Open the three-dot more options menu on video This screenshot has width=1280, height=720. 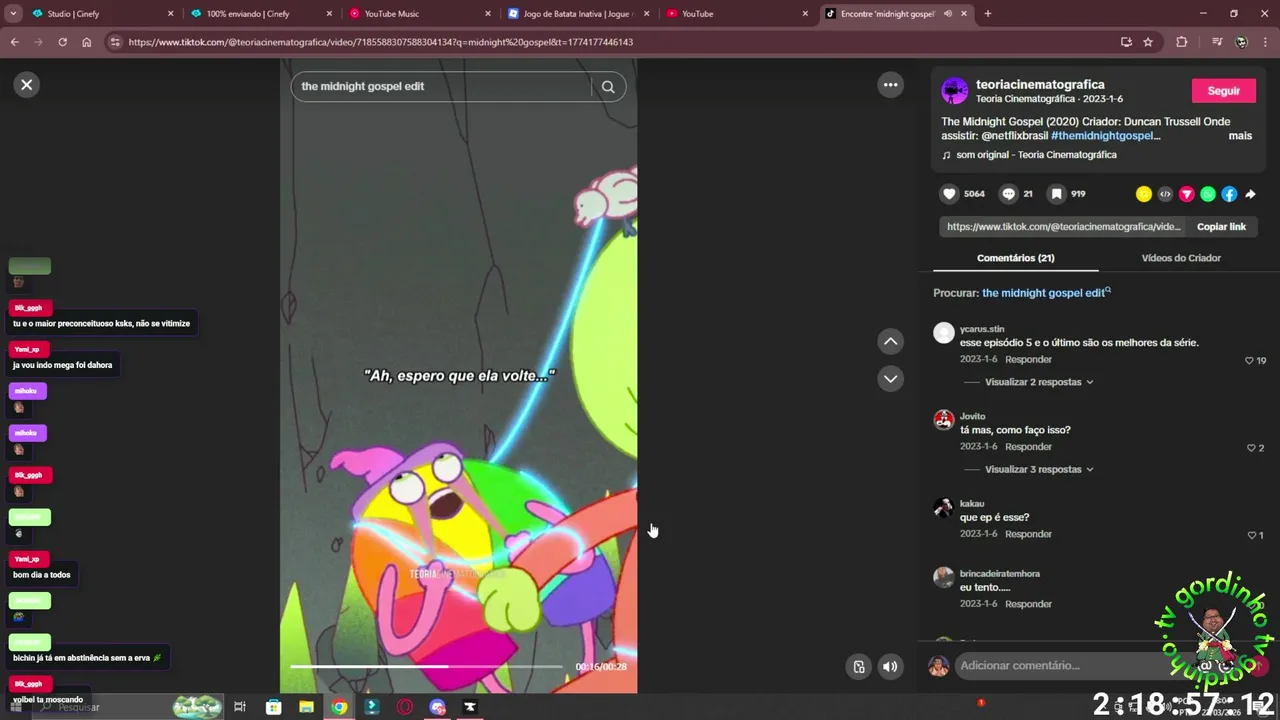click(890, 85)
